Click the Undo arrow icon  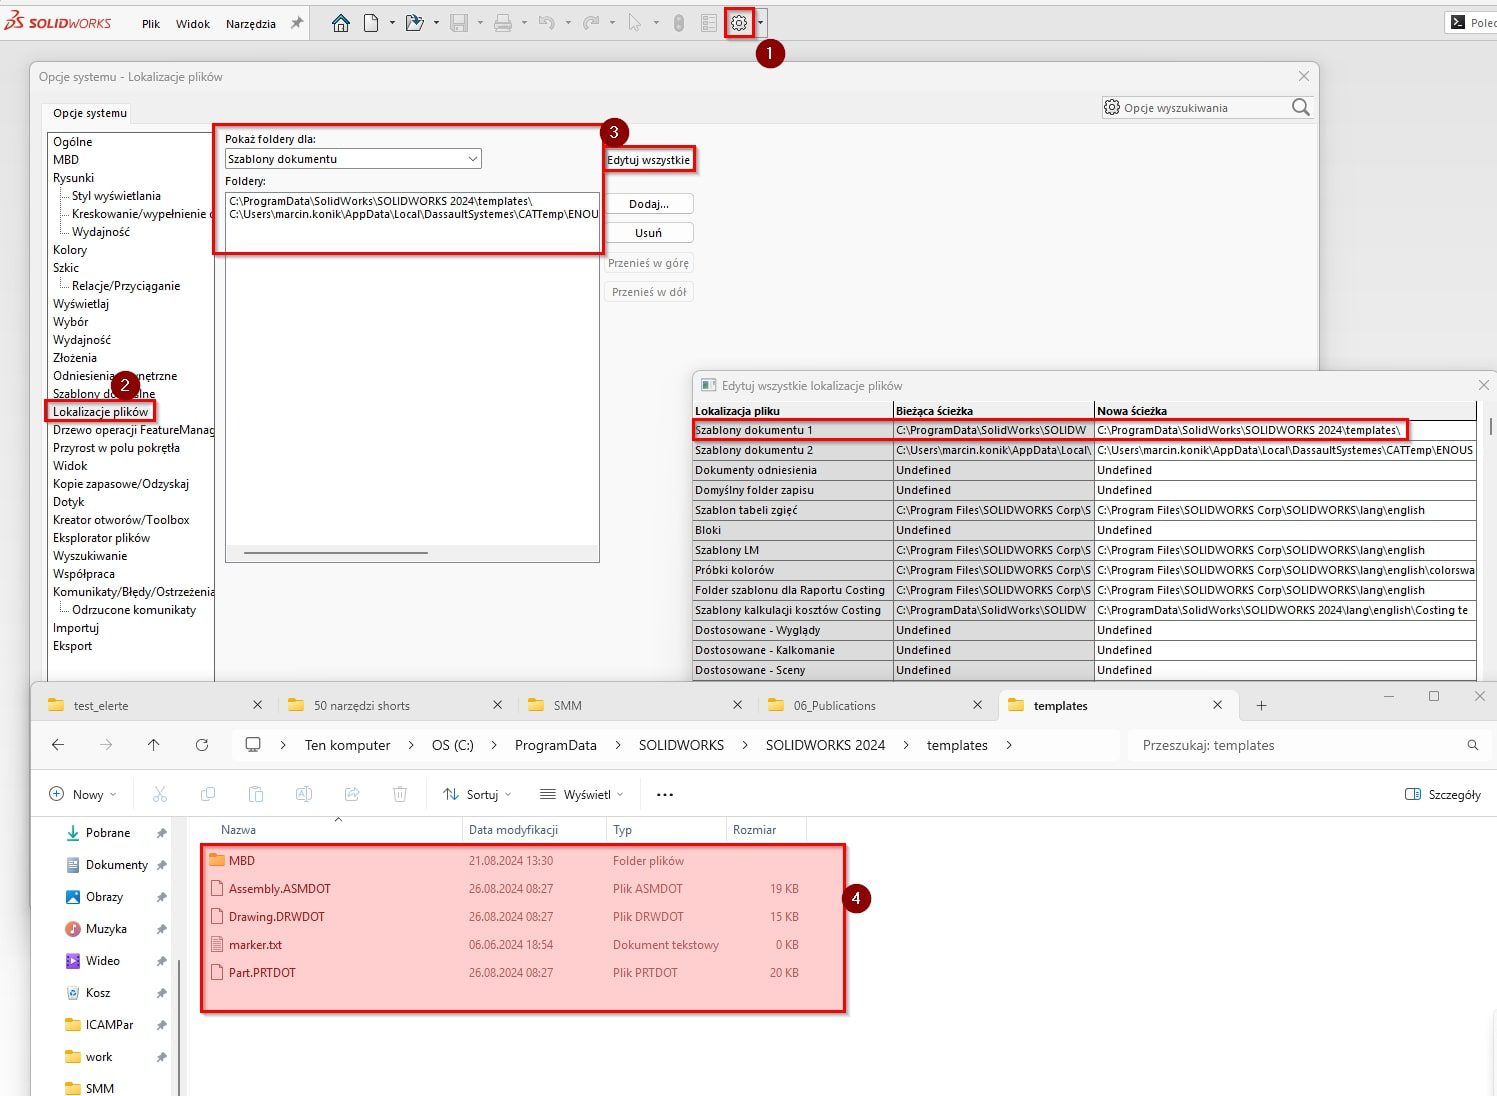(546, 23)
